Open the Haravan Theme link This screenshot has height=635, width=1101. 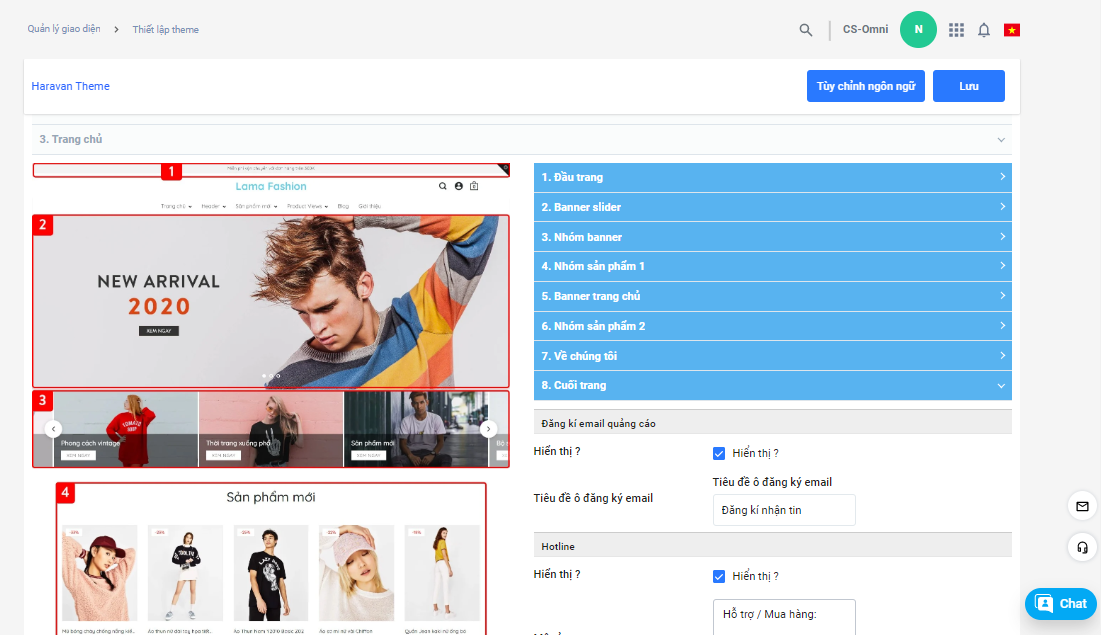pos(71,86)
